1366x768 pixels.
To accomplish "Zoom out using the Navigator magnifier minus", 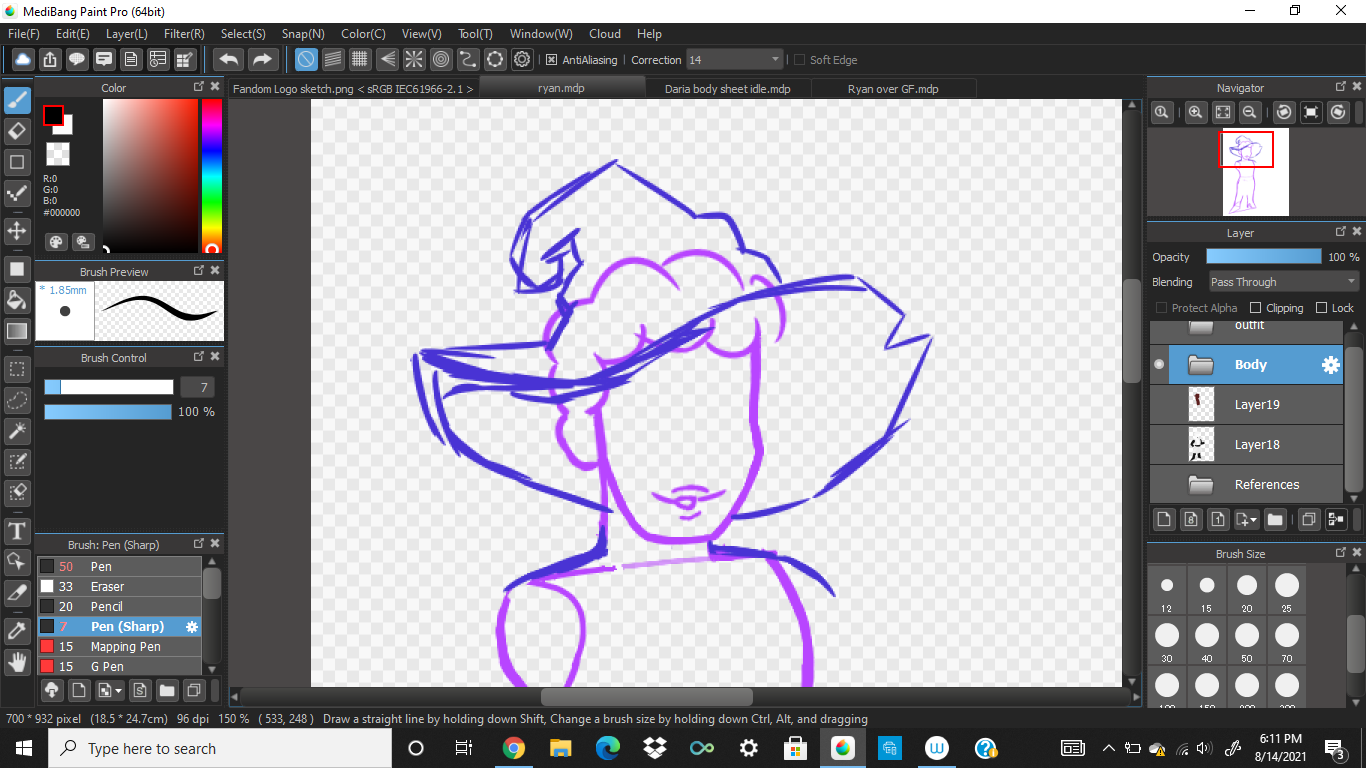I will [1249, 113].
